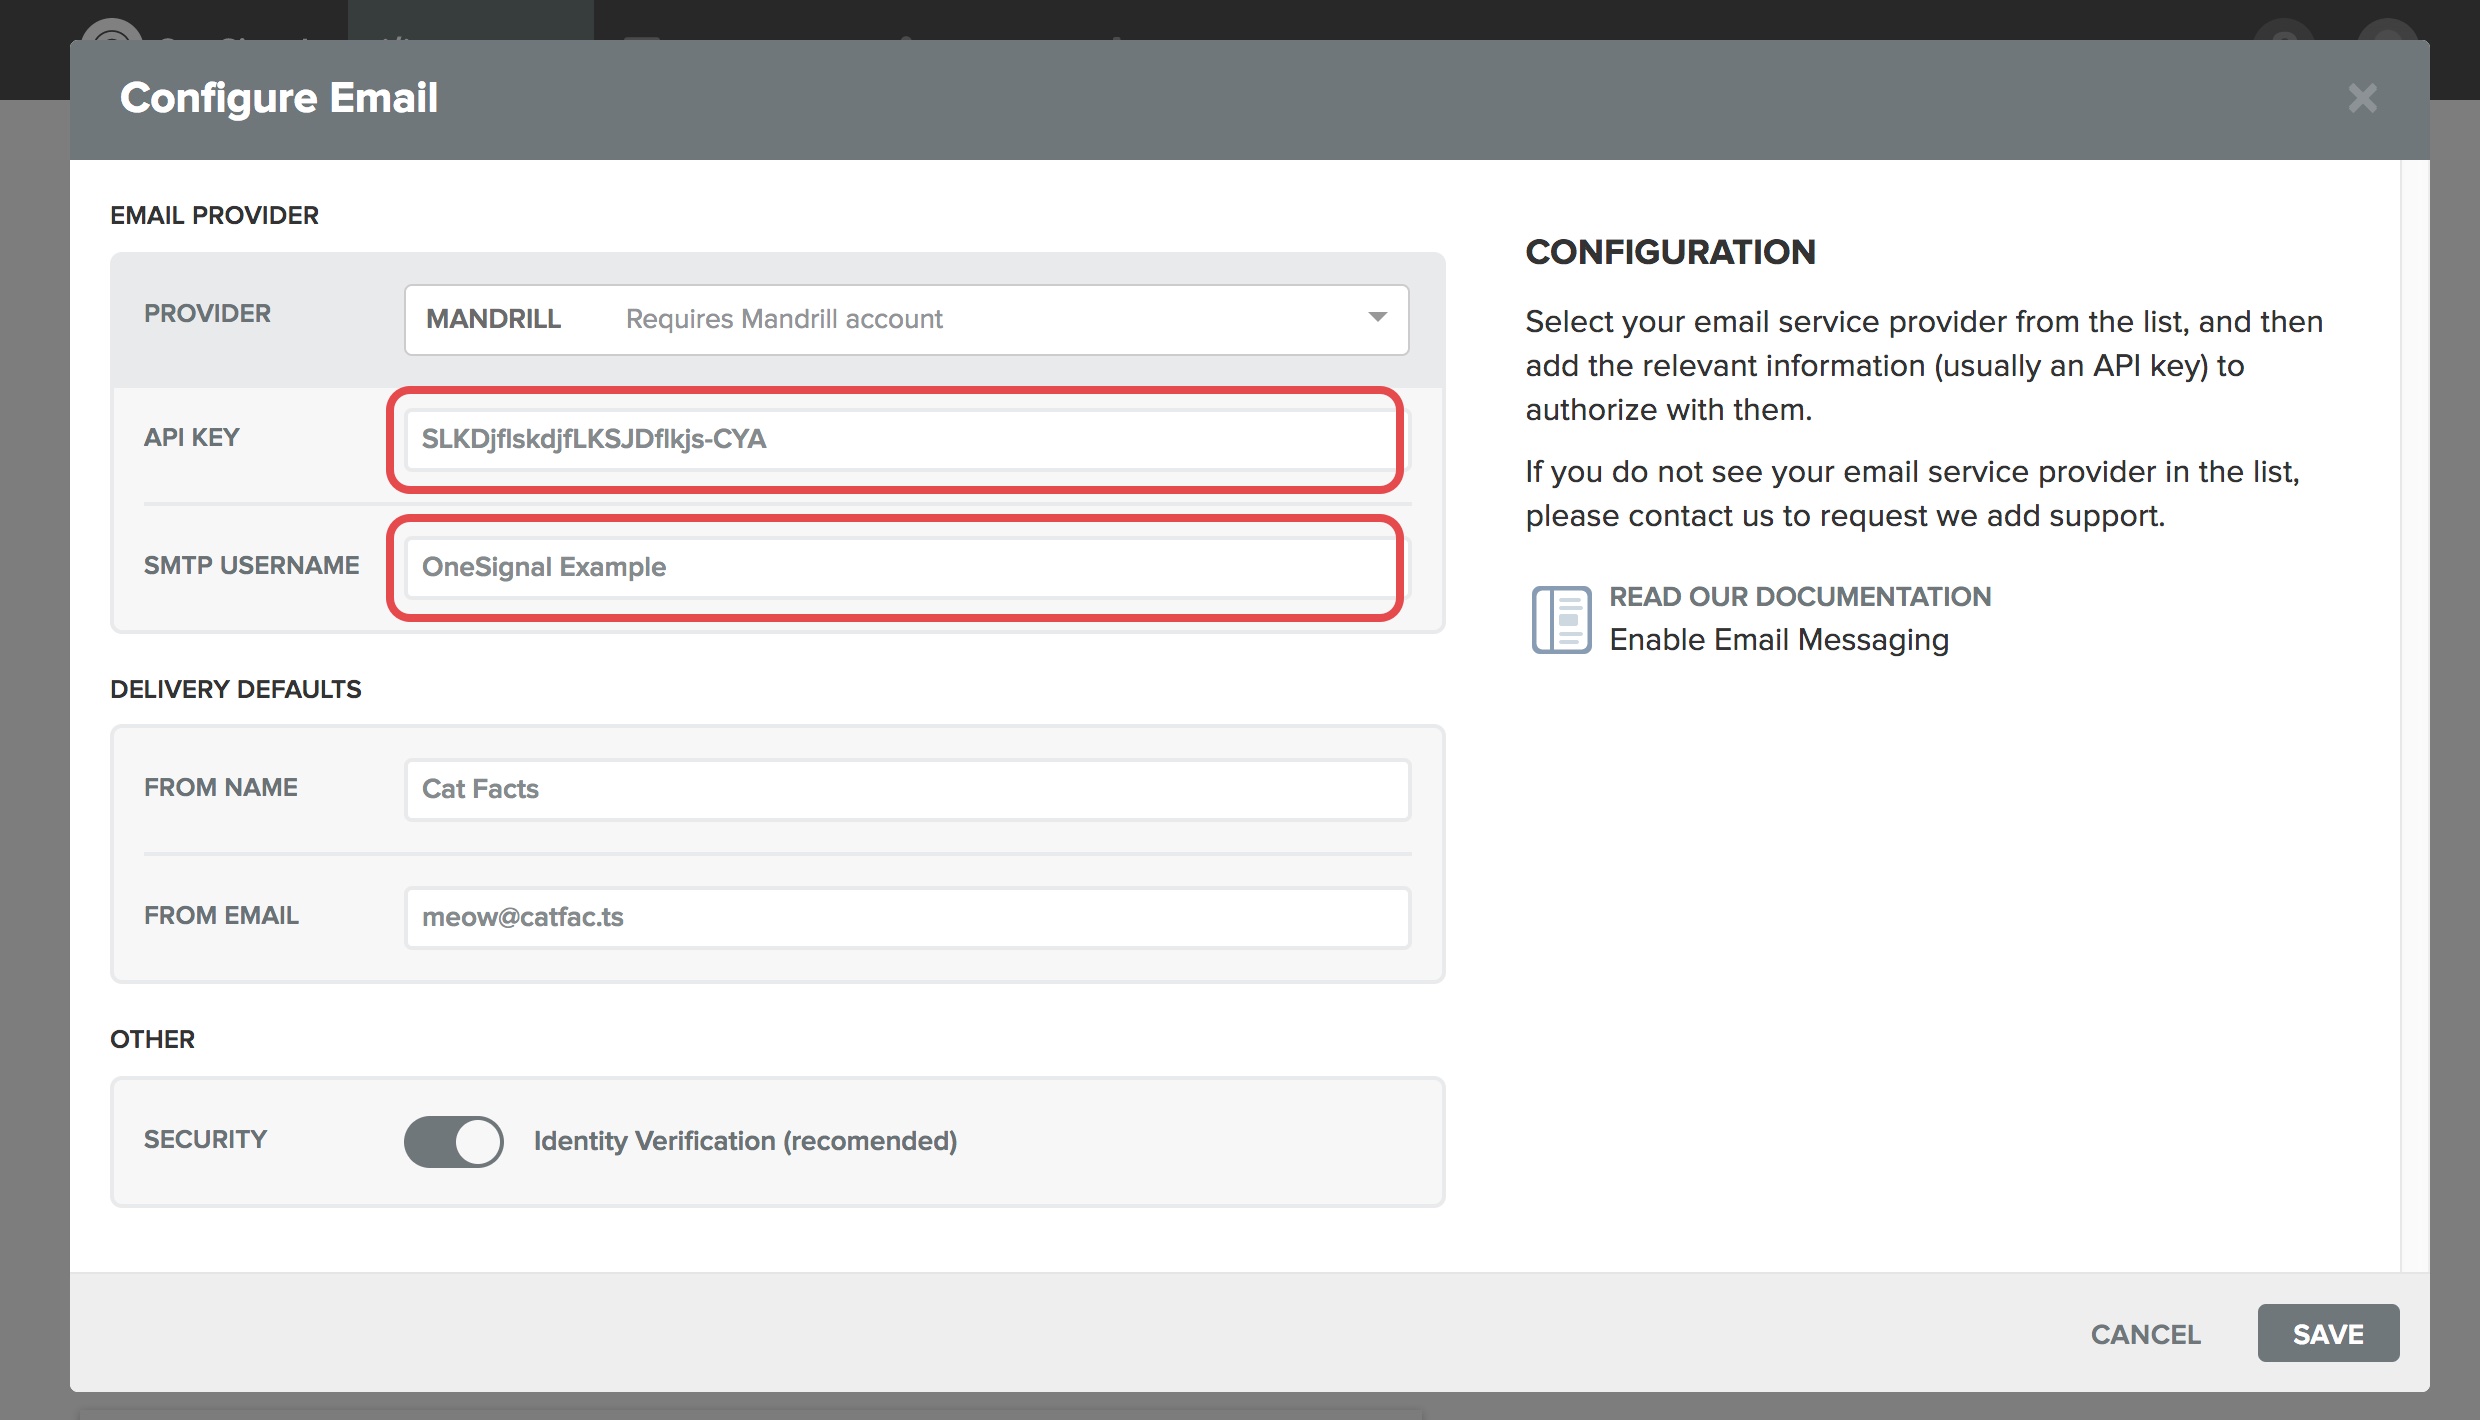This screenshot has height=1420, width=2480.
Task: Edit the From Name field
Action: click(x=907, y=789)
